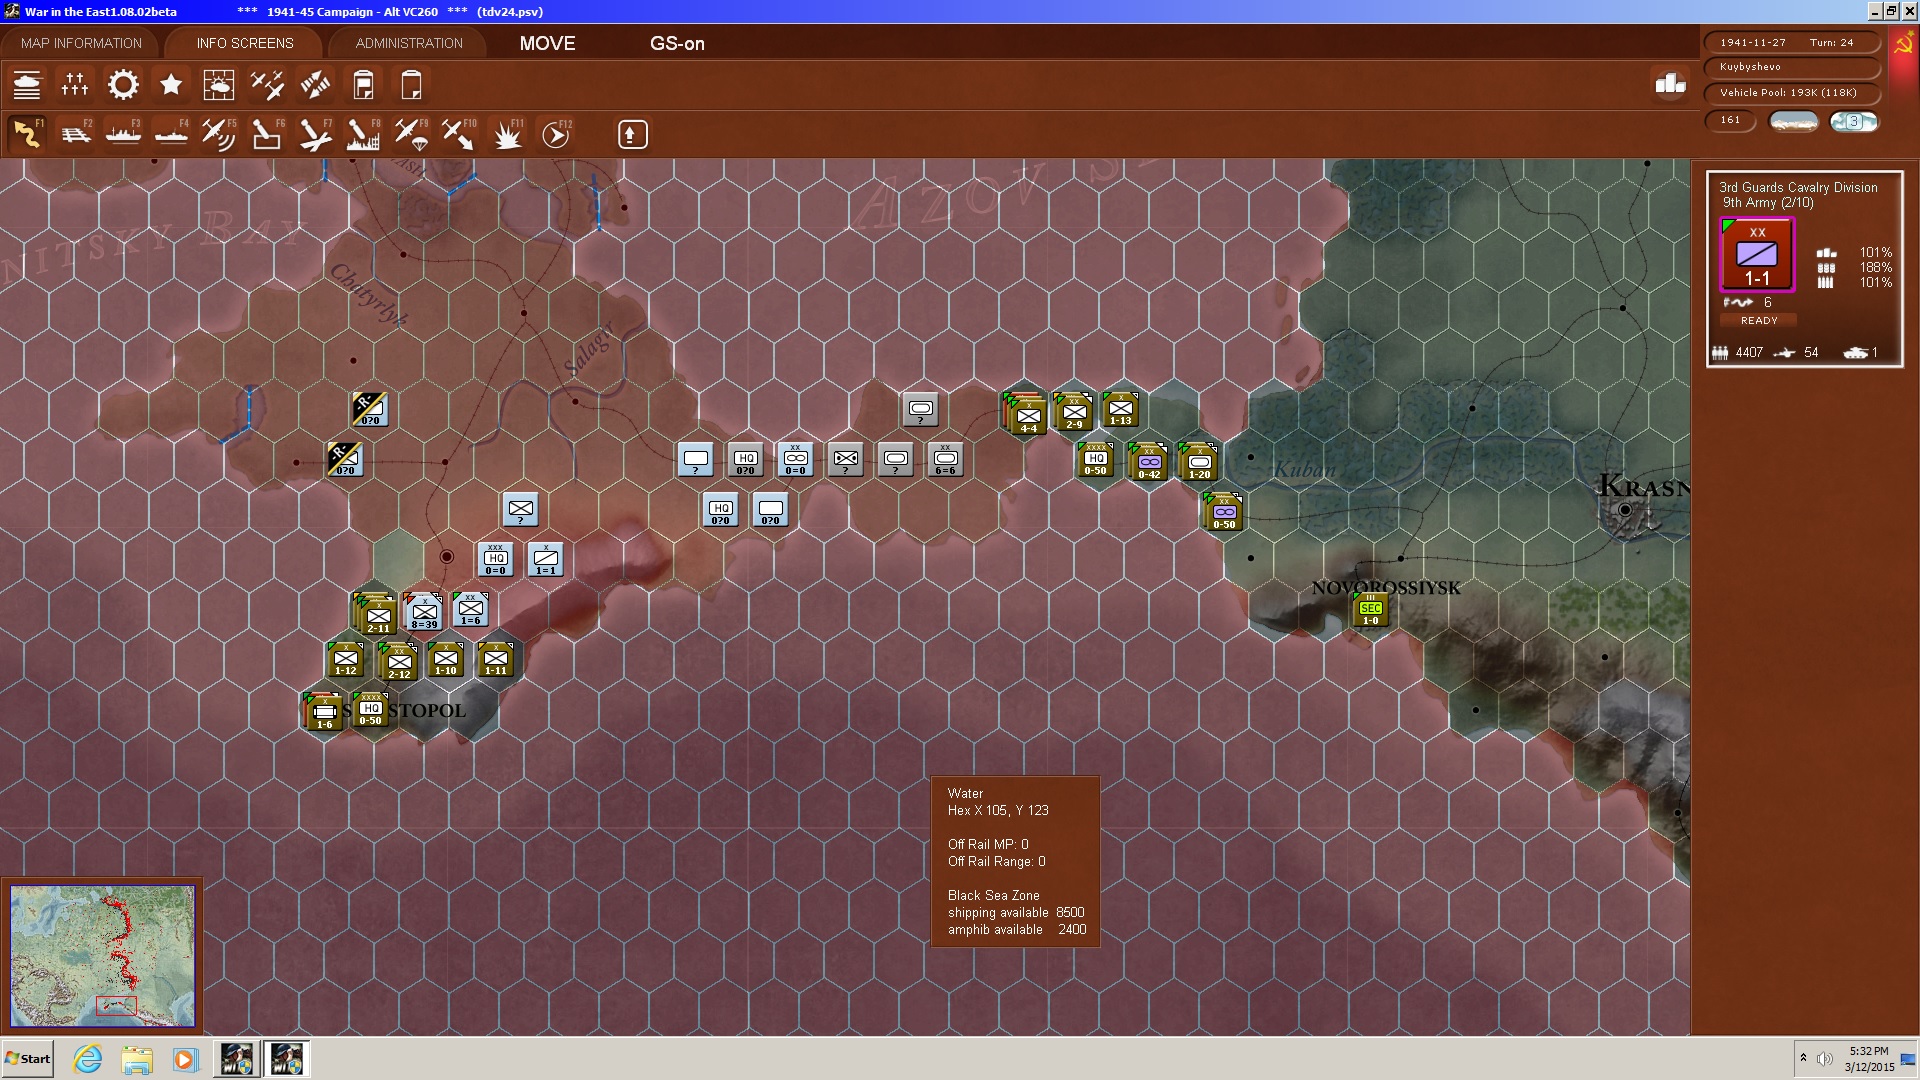Switch to the Info Screens tab
The image size is (1920, 1080).
coord(245,43)
